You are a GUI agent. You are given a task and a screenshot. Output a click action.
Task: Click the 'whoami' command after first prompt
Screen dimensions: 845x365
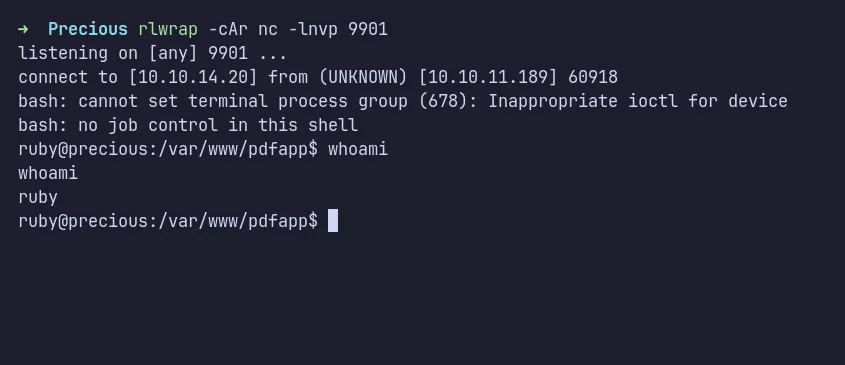(x=358, y=149)
